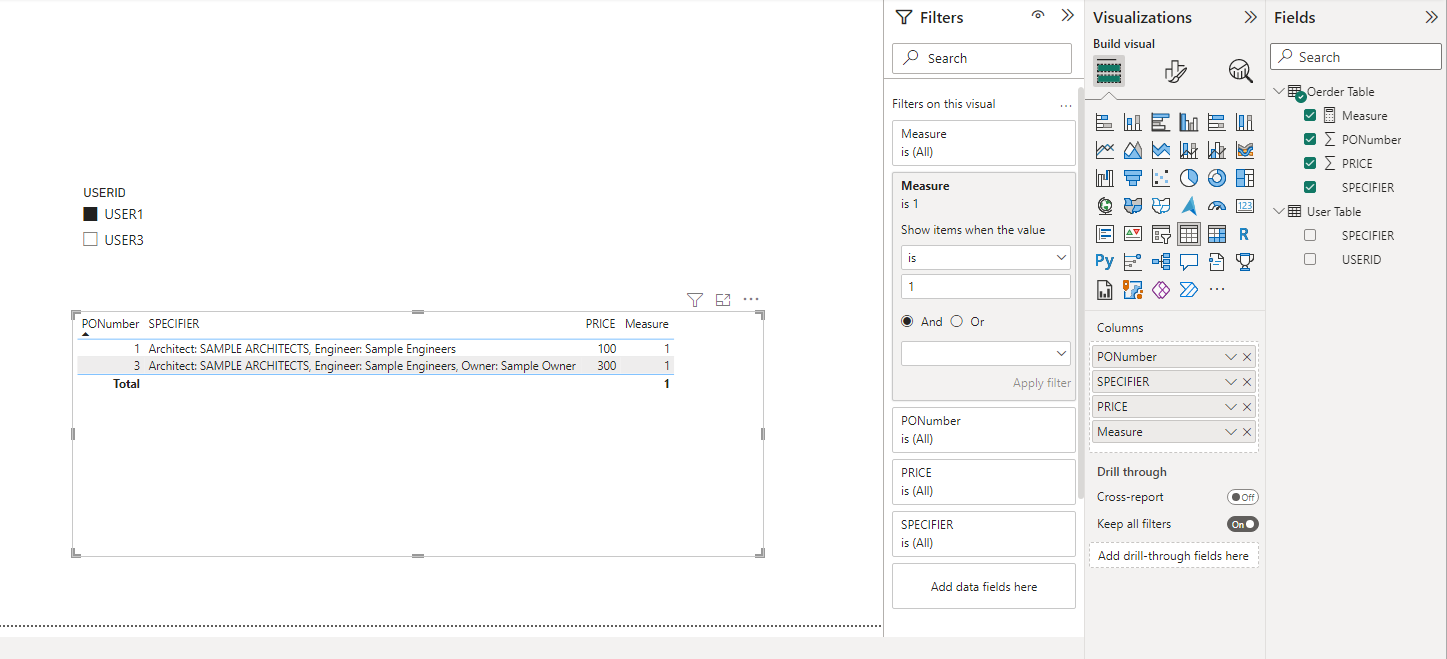Select the area chart visual

tap(1133, 150)
